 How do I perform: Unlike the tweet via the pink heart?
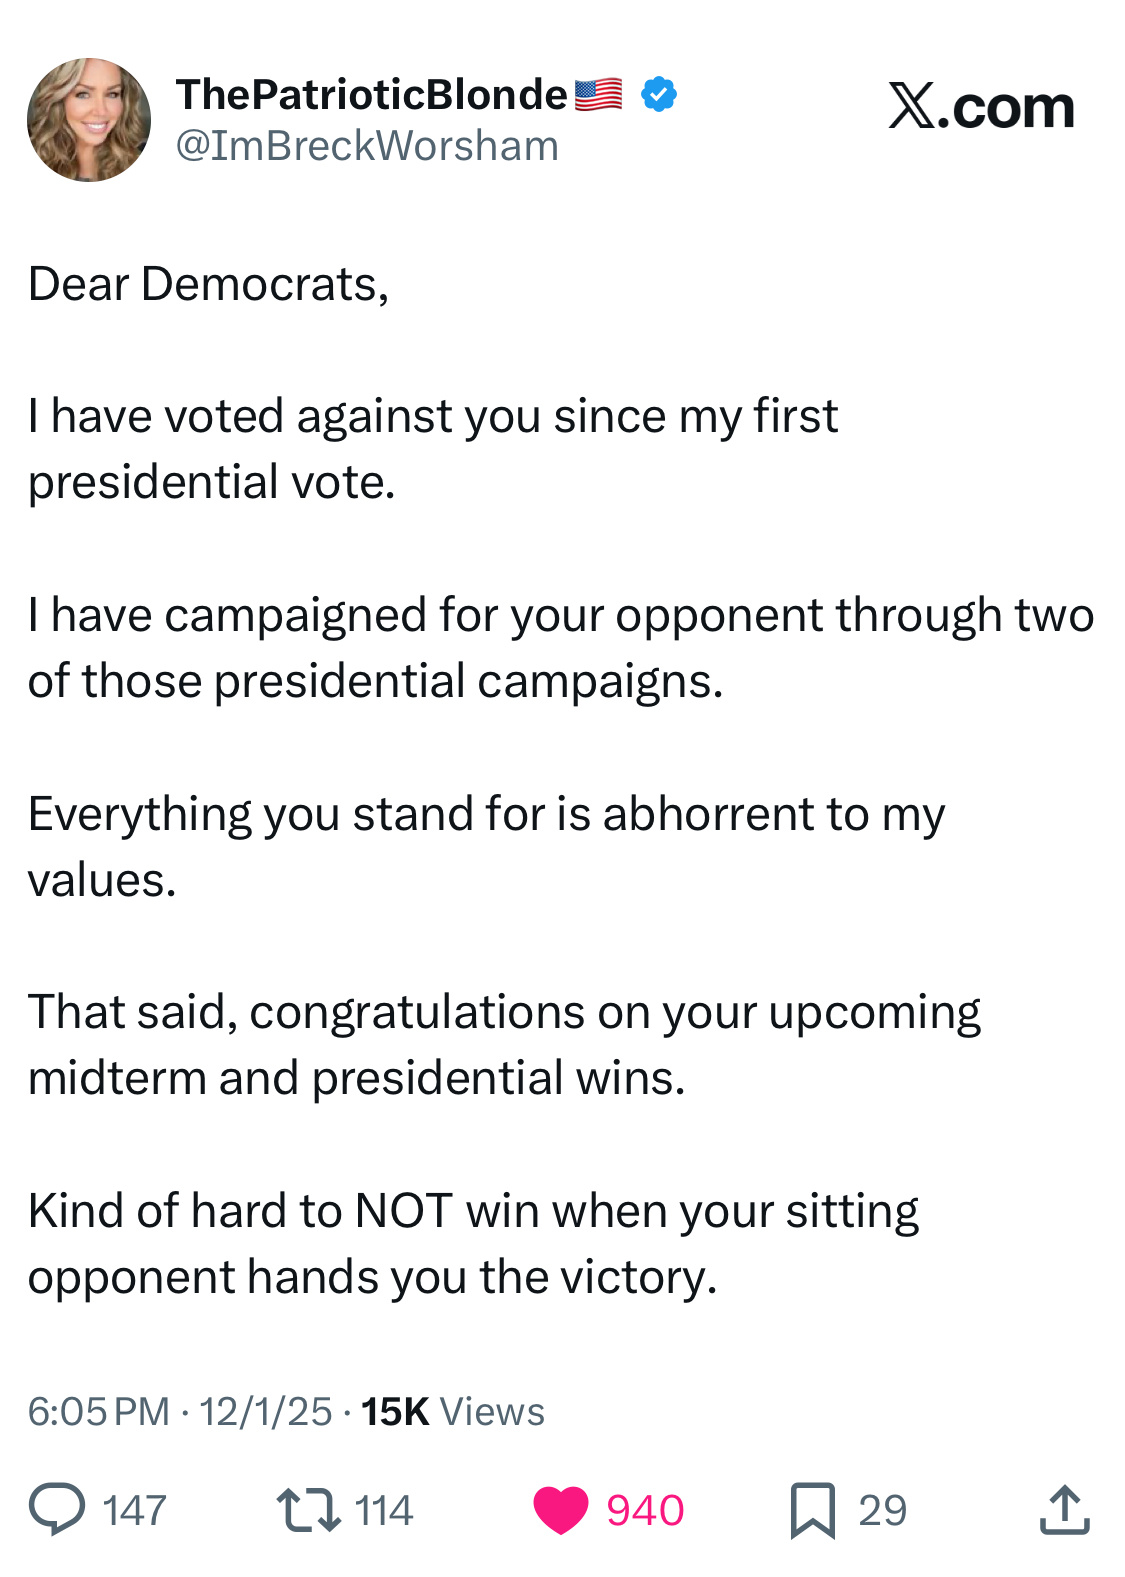(x=561, y=1510)
